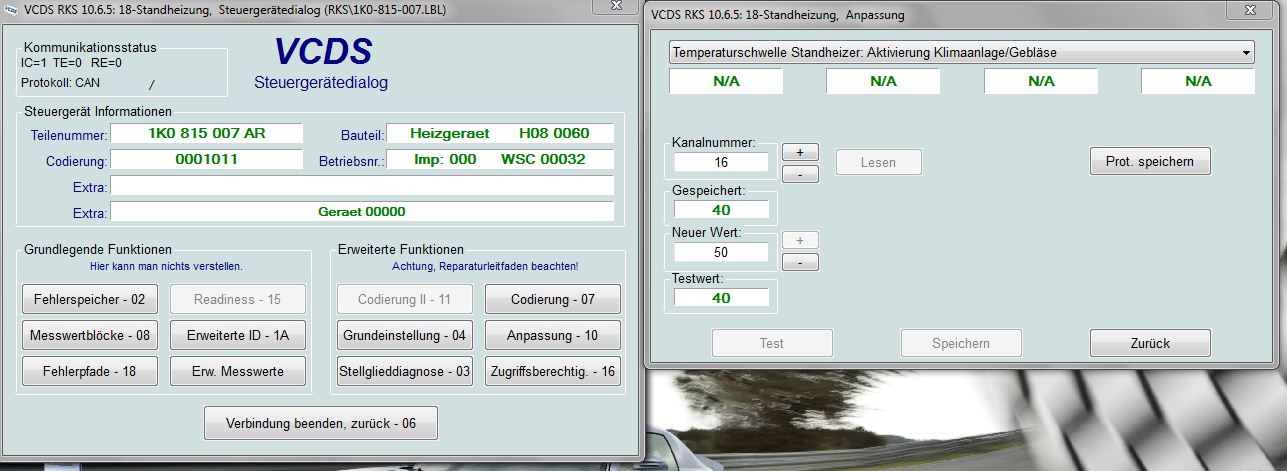Image resolution: width=1287 pixels, height=471 pixels.
Task: Click Zurück in Anpassung window
Action: click(x=1150, y=343)
